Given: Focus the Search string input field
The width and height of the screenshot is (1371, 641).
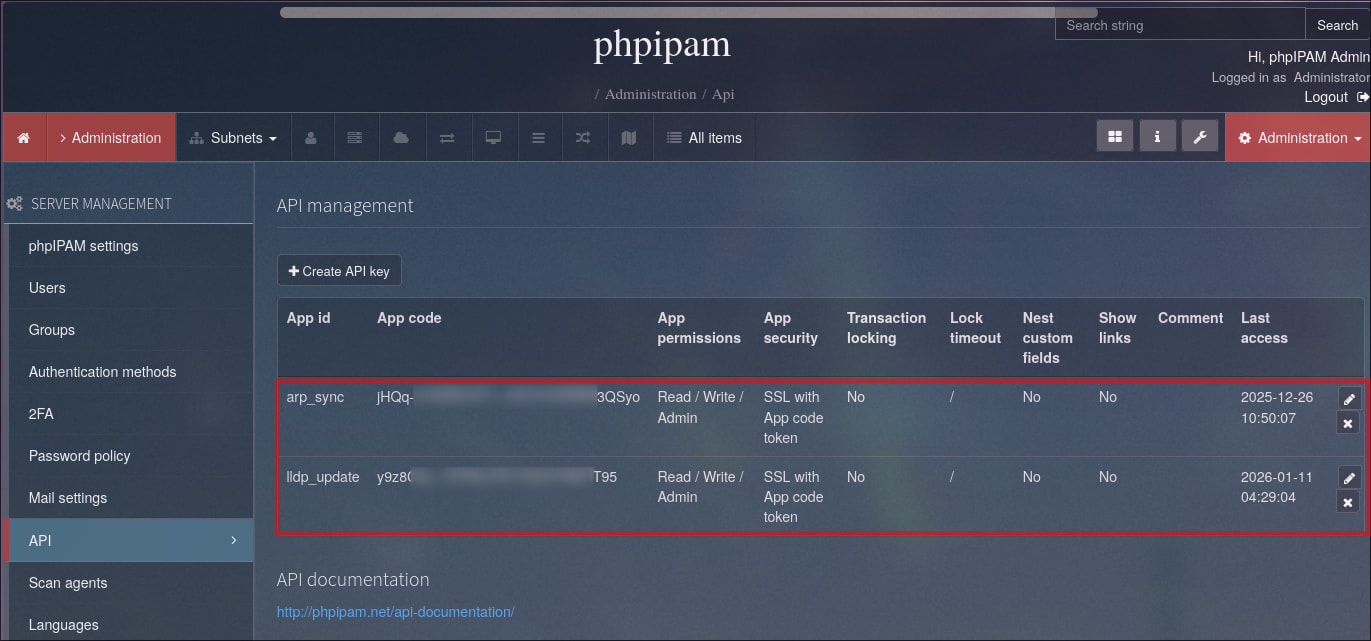Looking at the screenshot, I should point(1179,25).
